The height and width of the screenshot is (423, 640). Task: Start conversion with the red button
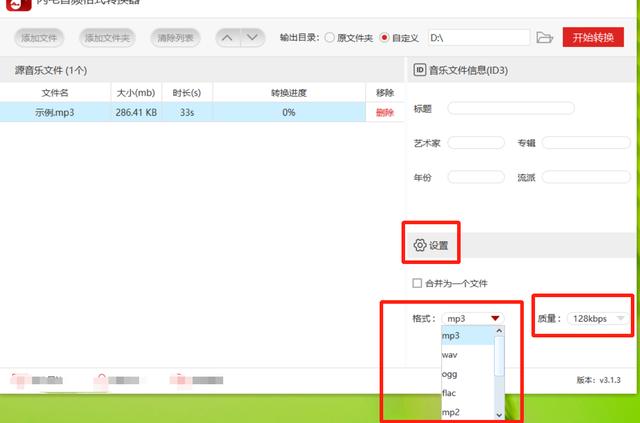pos(593,37)
